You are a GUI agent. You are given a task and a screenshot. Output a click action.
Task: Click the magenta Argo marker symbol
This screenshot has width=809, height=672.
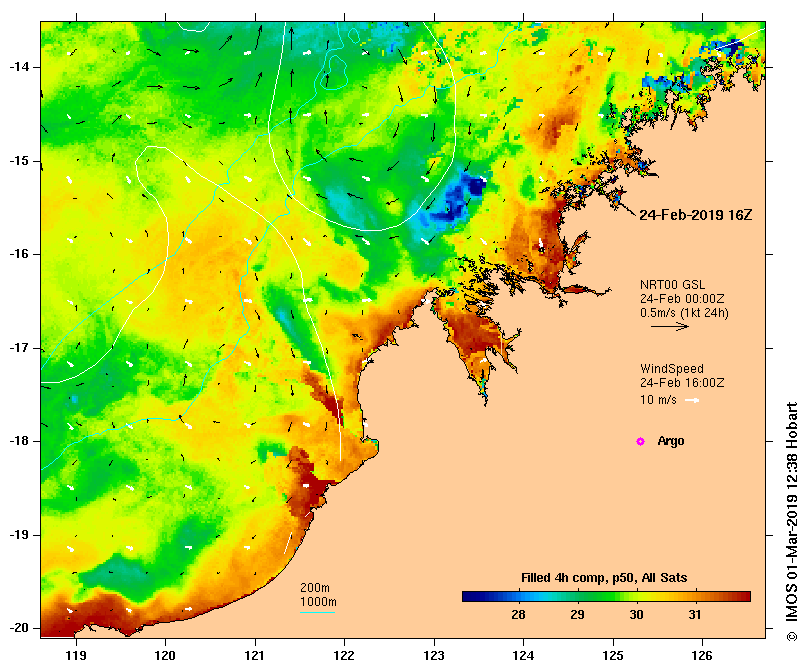640,441
